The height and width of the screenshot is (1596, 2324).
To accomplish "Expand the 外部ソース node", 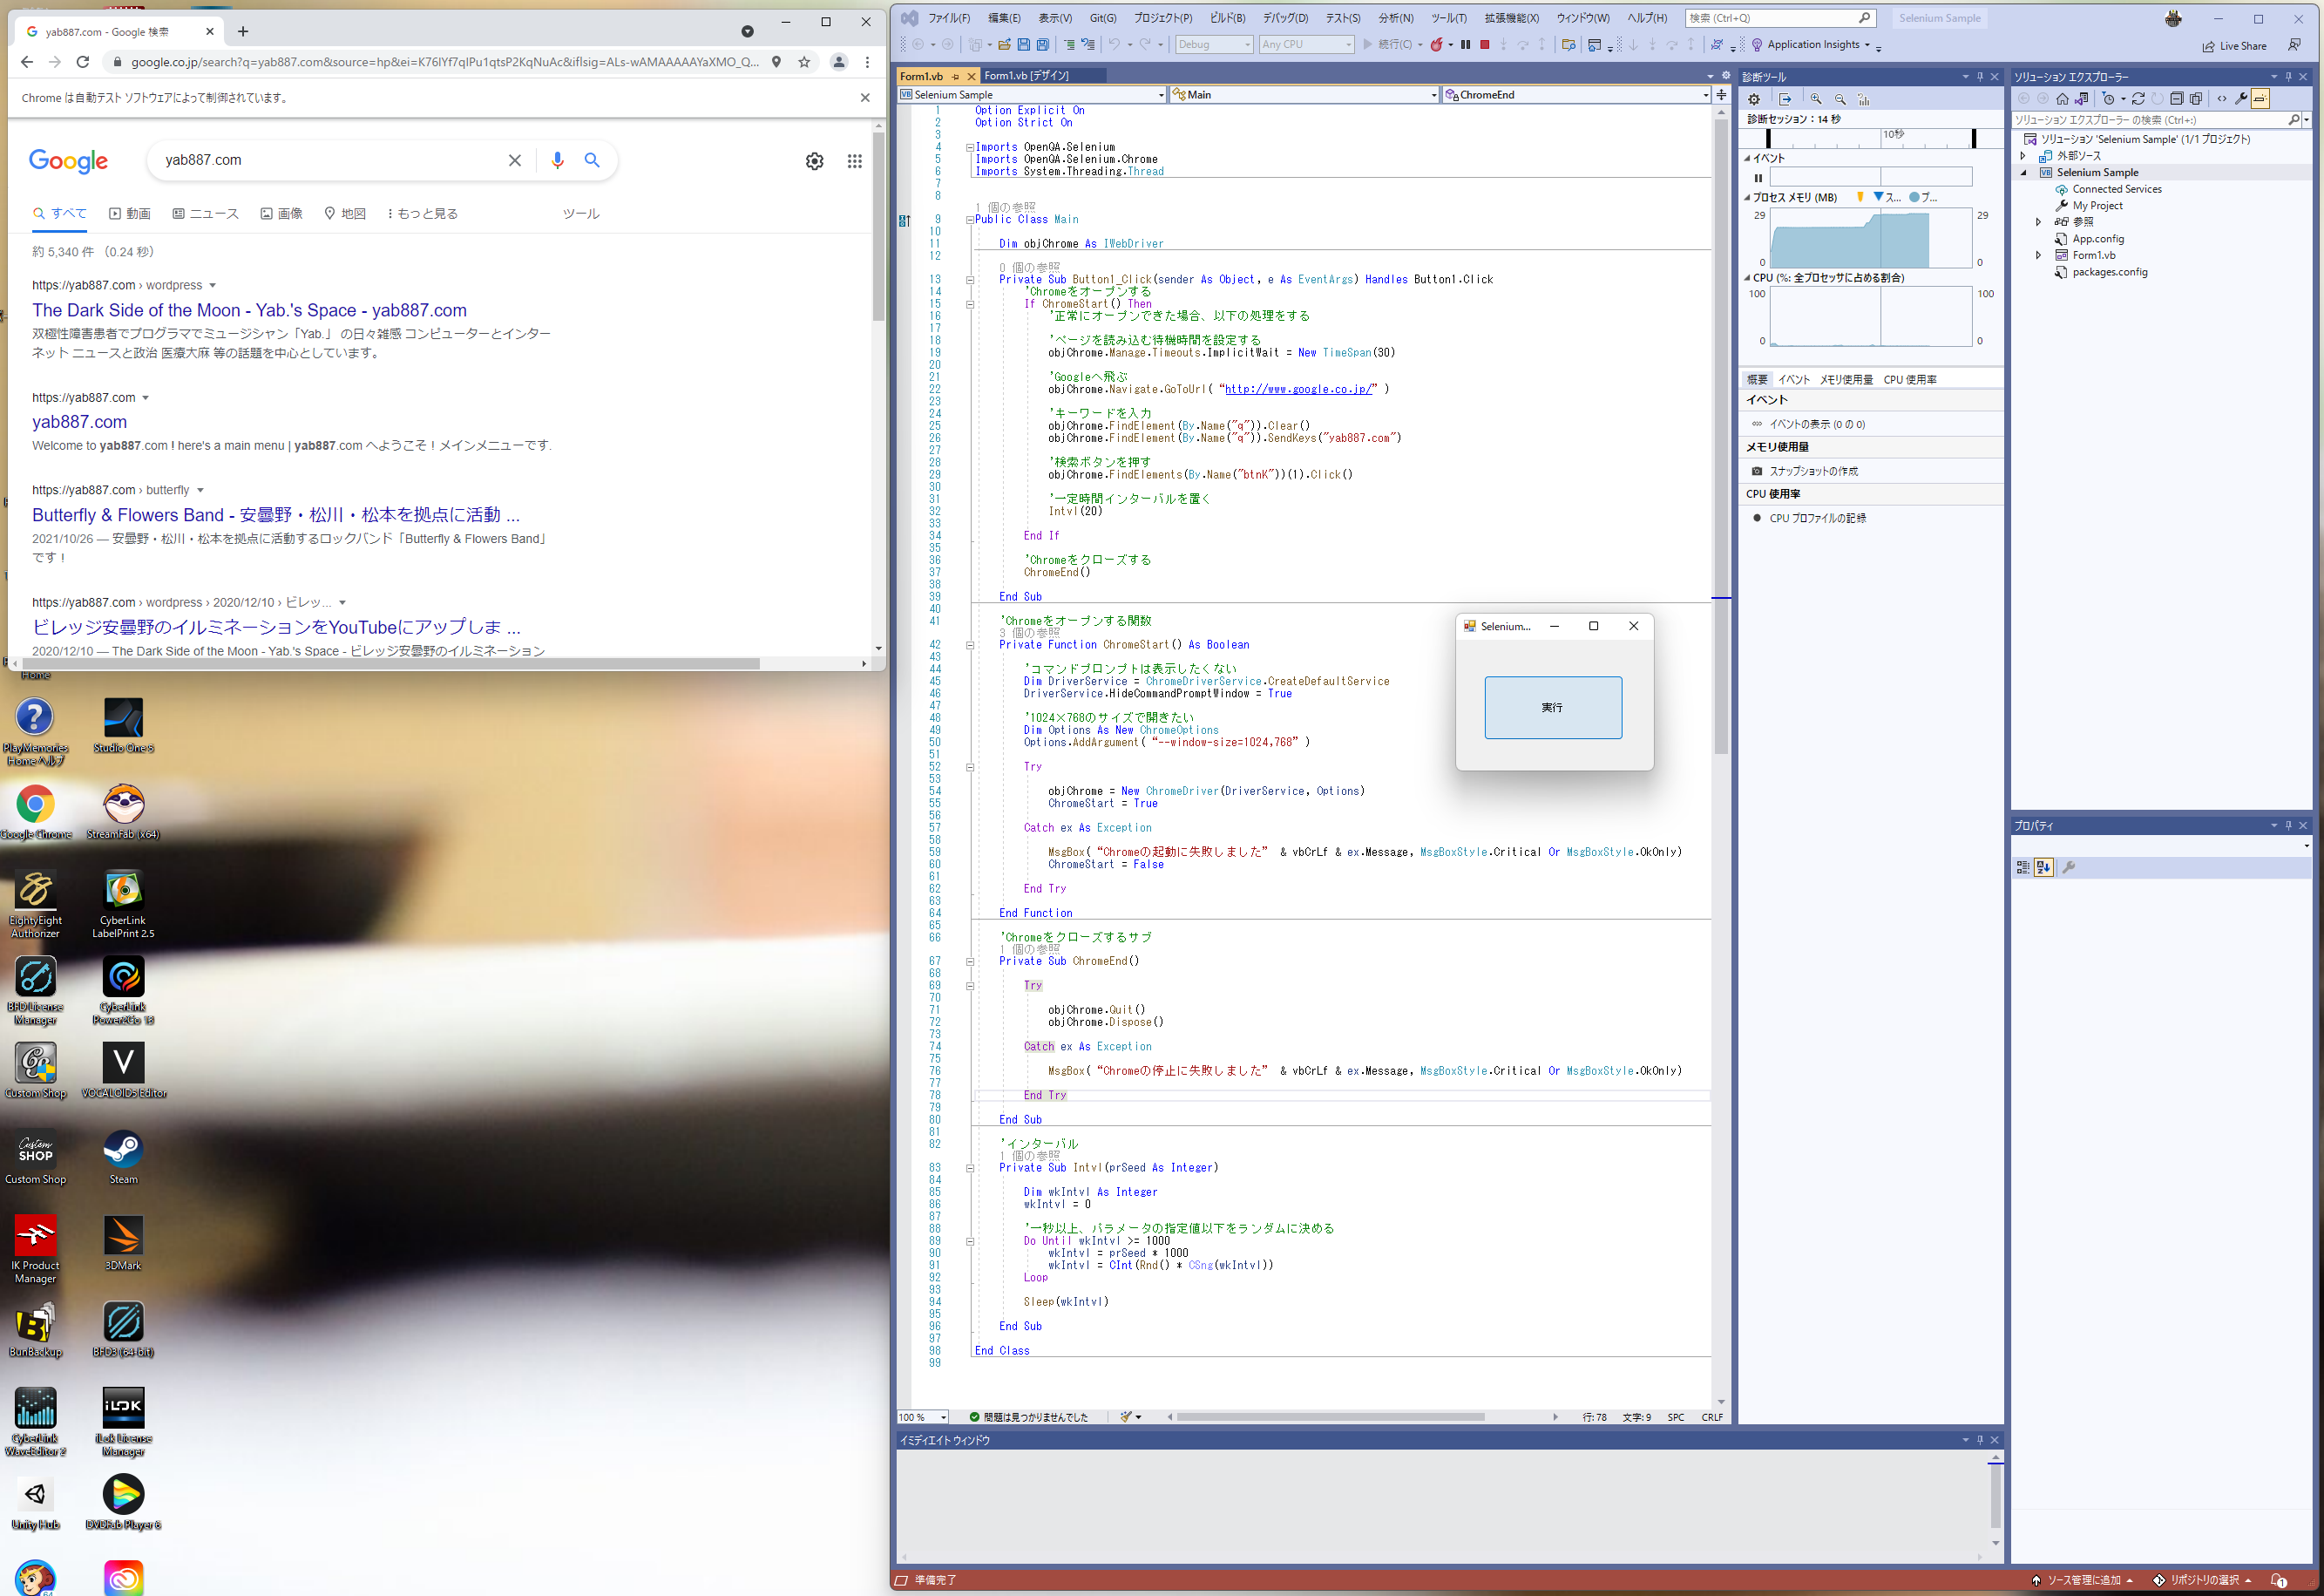I will (2023, 156).
